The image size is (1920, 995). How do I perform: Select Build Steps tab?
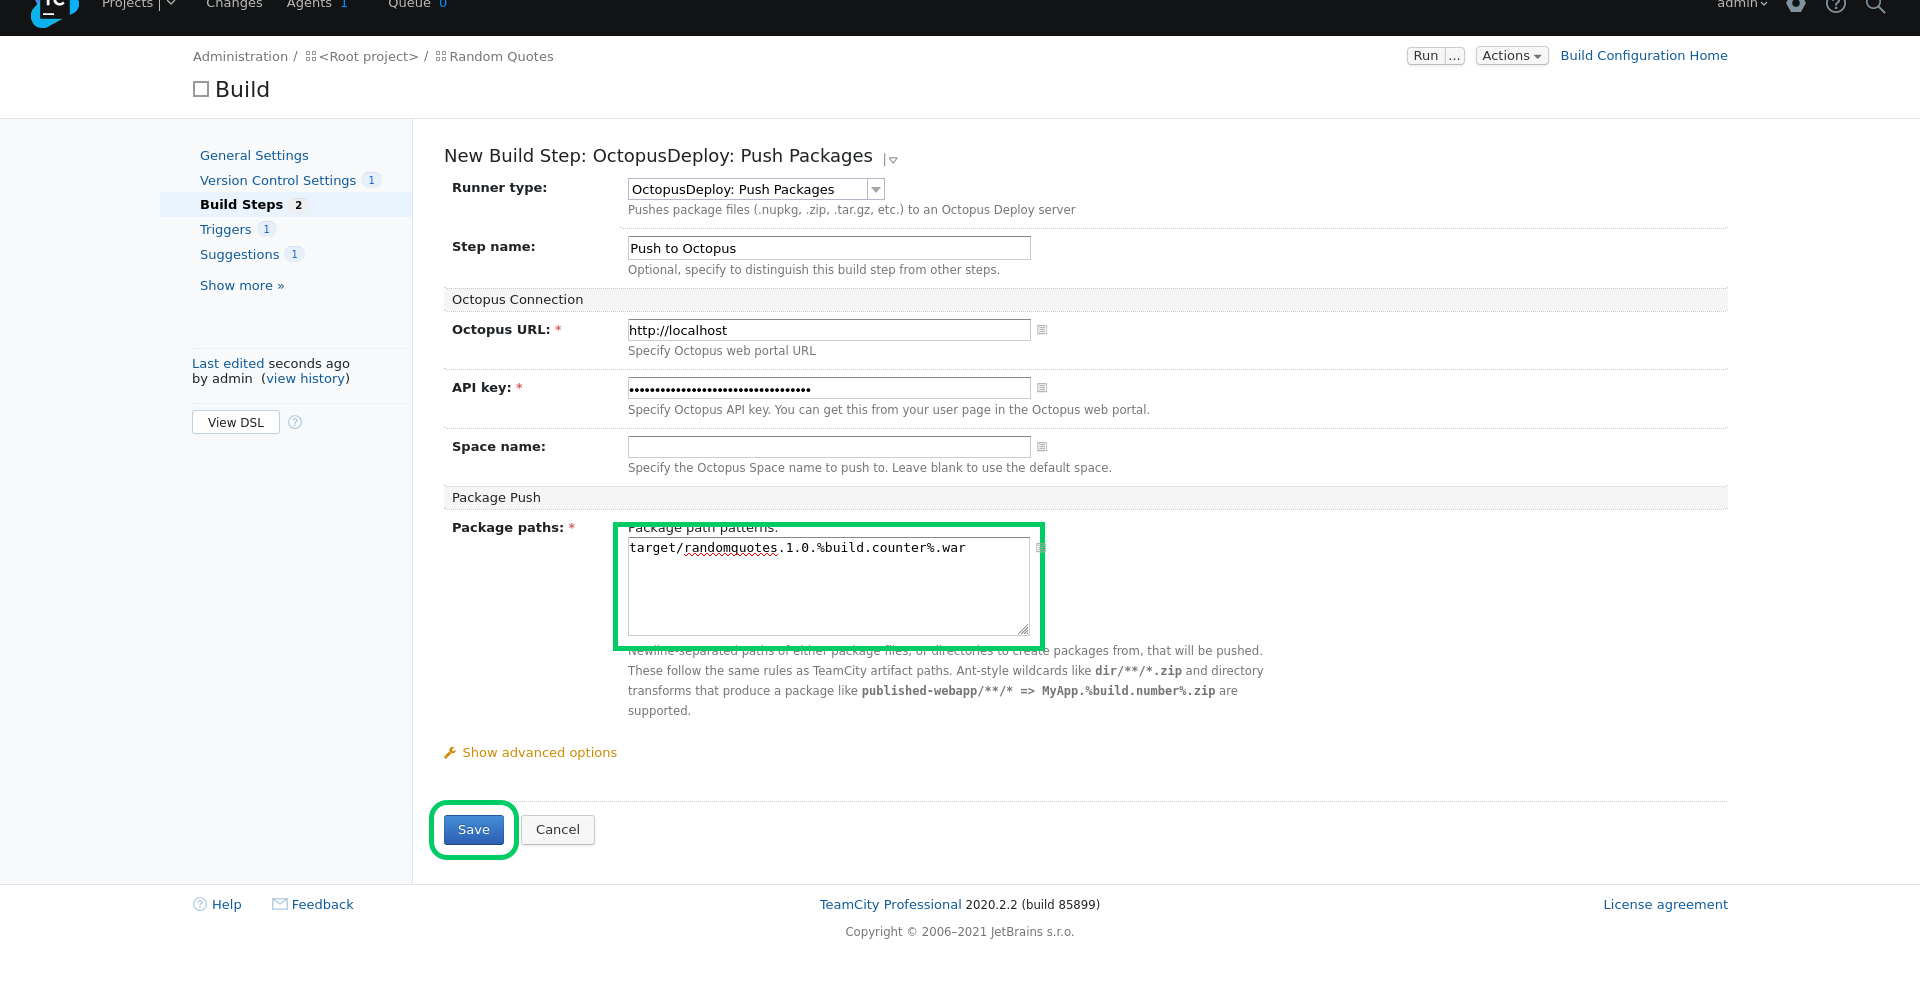241,205
